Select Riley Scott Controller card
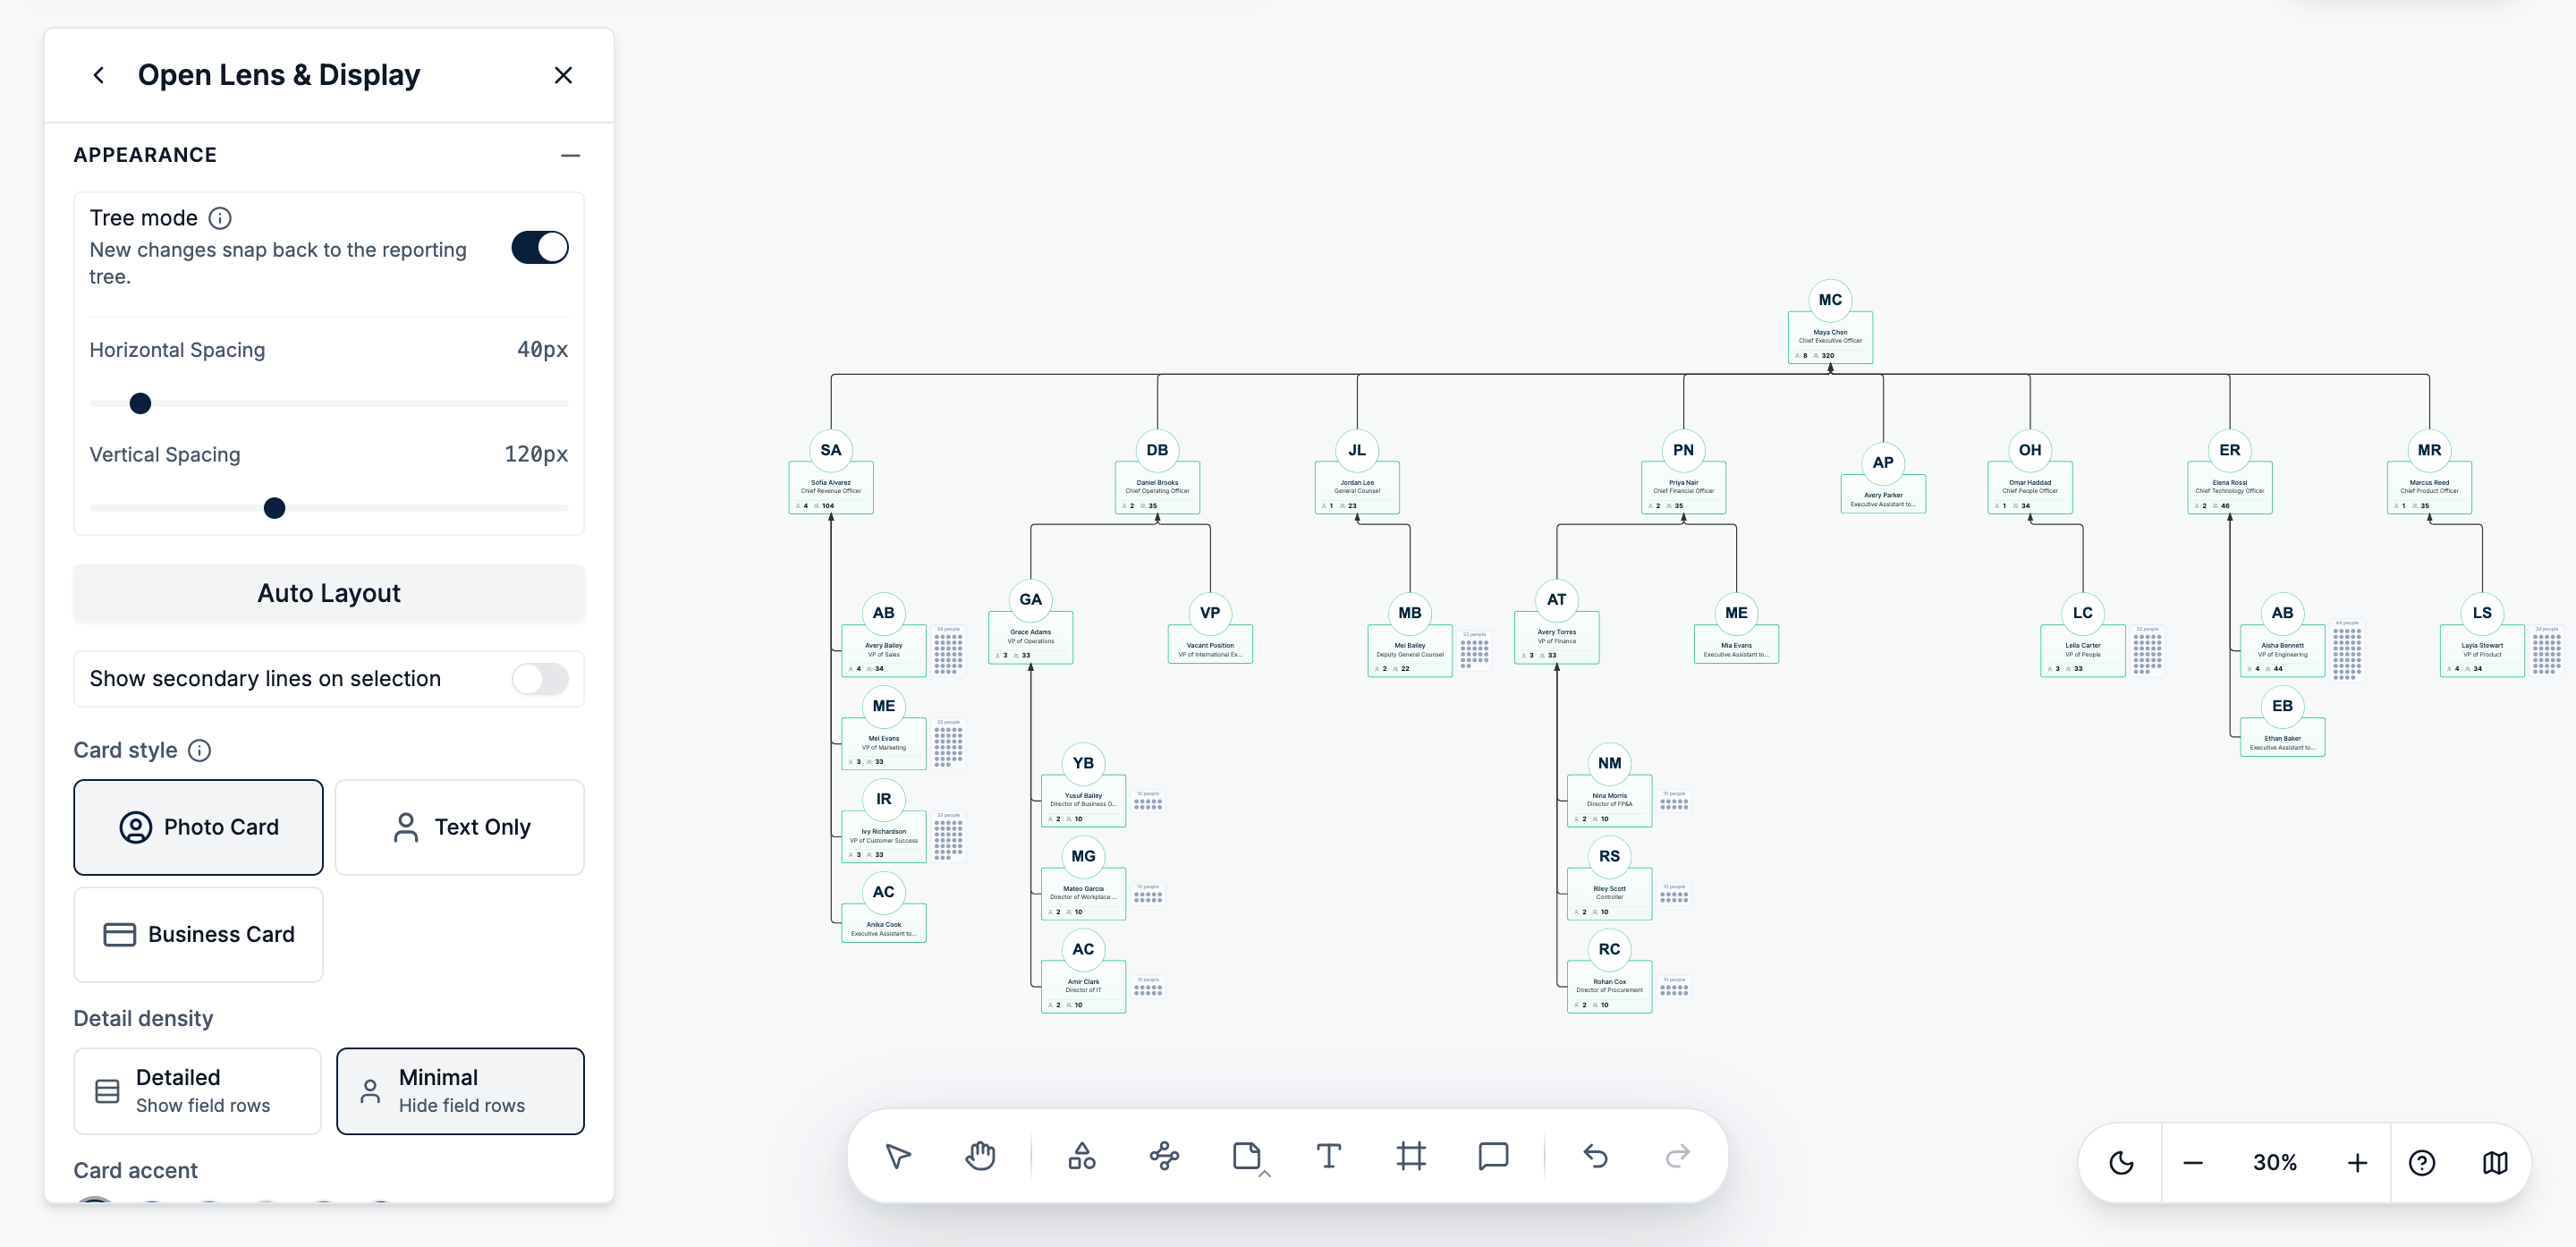The height and width of the screenshot is (1247, 2576). coord(1610,893)
